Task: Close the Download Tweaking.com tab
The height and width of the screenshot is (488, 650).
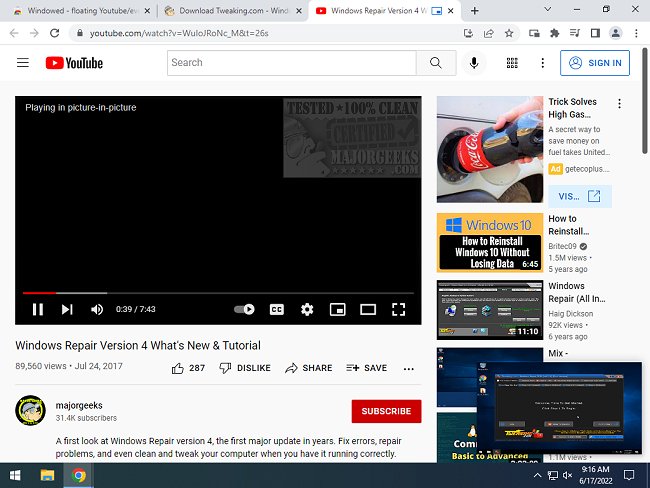Action: [298, 11]
